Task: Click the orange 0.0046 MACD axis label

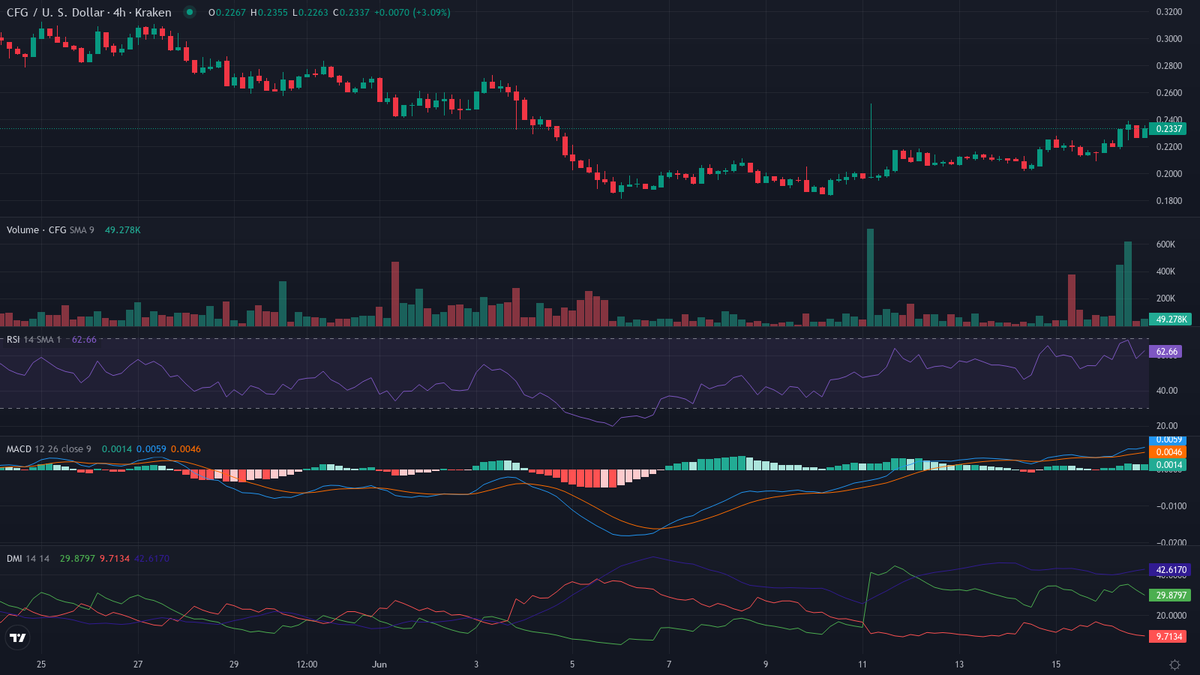Action: 1167,453
